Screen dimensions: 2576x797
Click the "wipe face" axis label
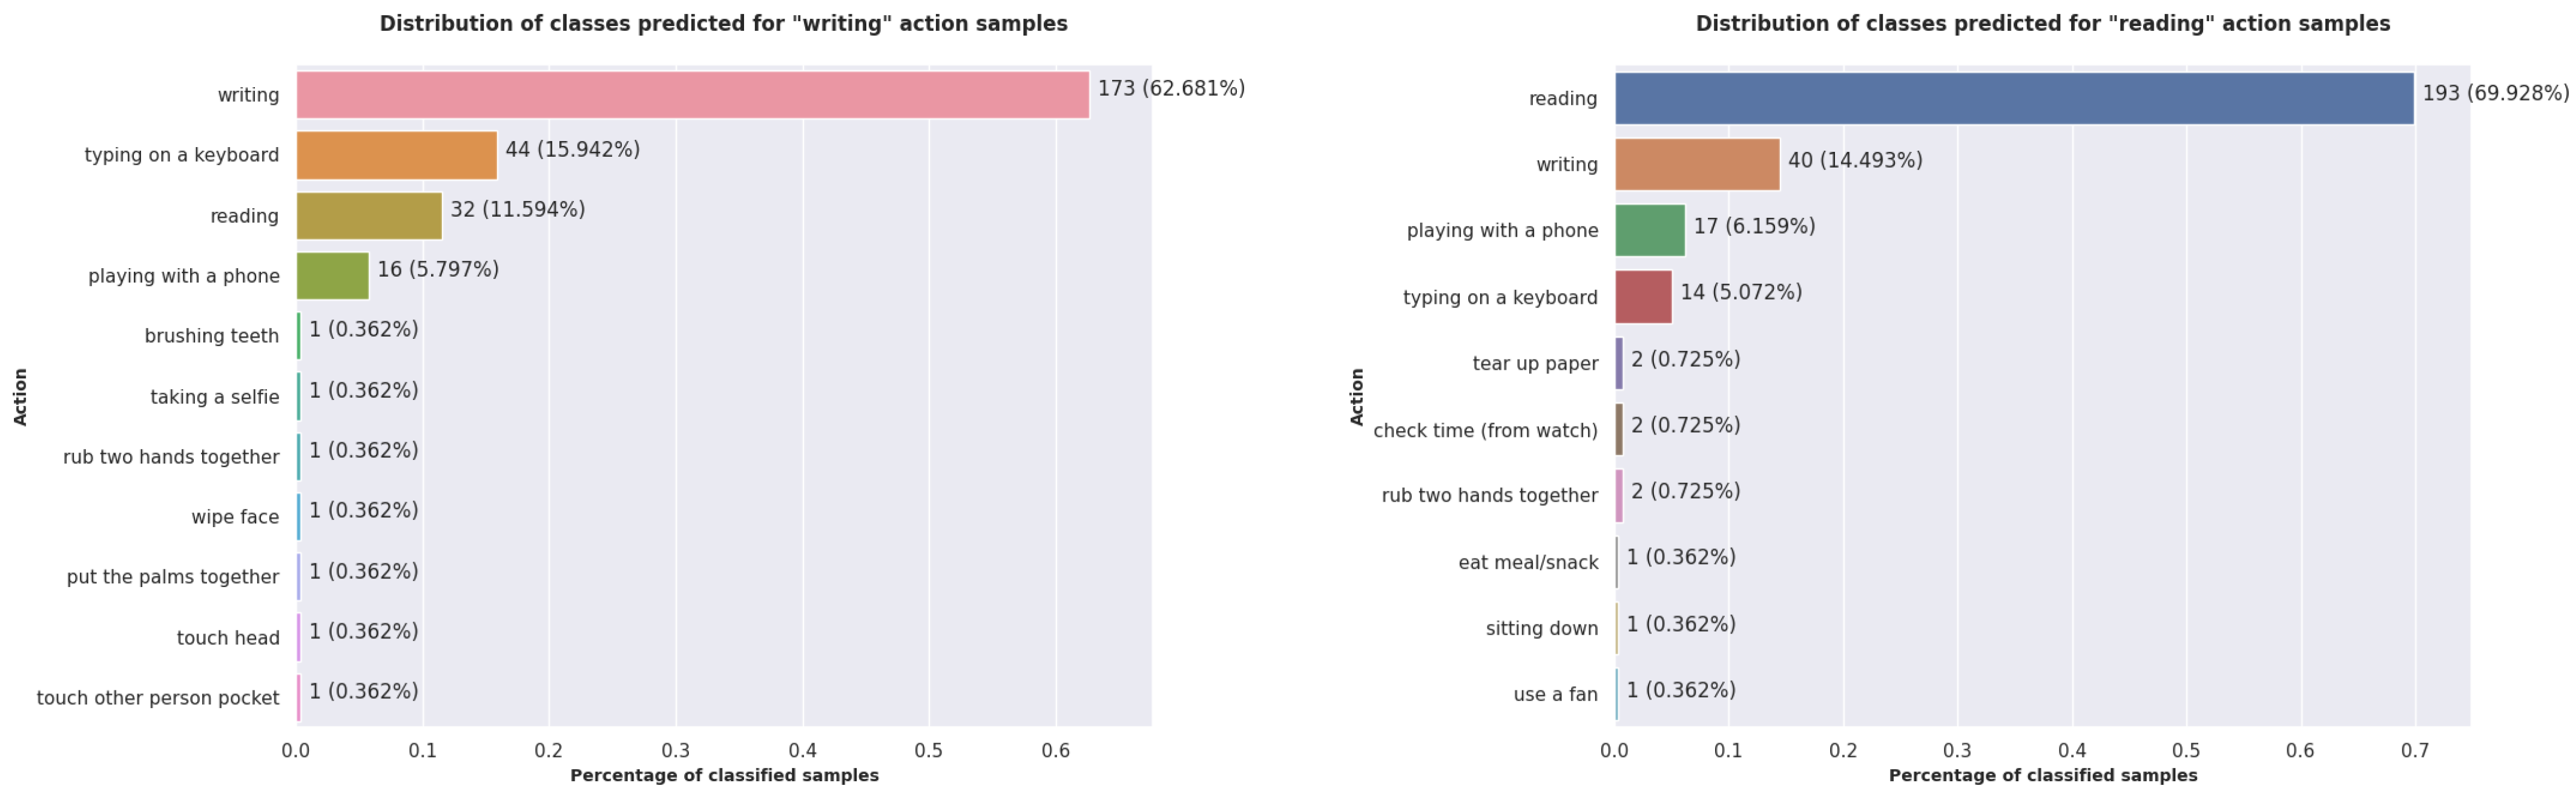[x=235, y=517]
